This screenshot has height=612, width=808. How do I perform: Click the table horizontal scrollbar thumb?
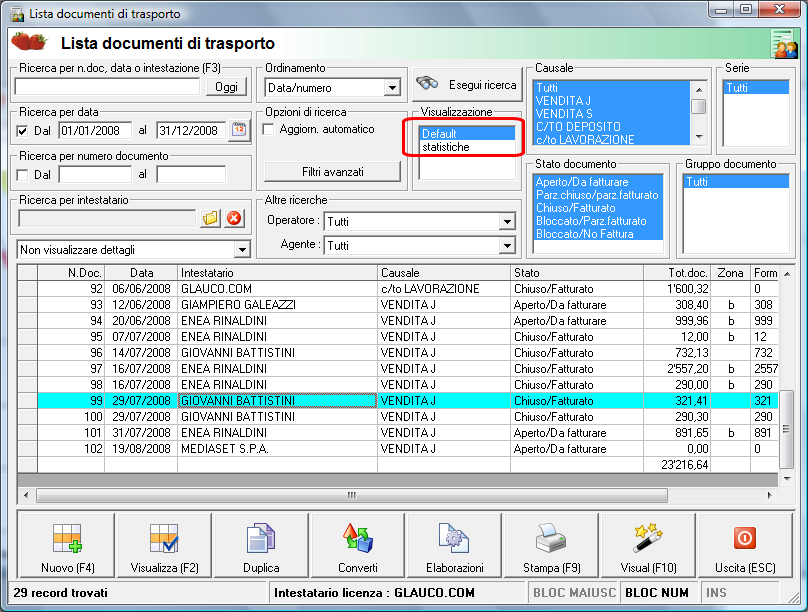coord(352,496)
